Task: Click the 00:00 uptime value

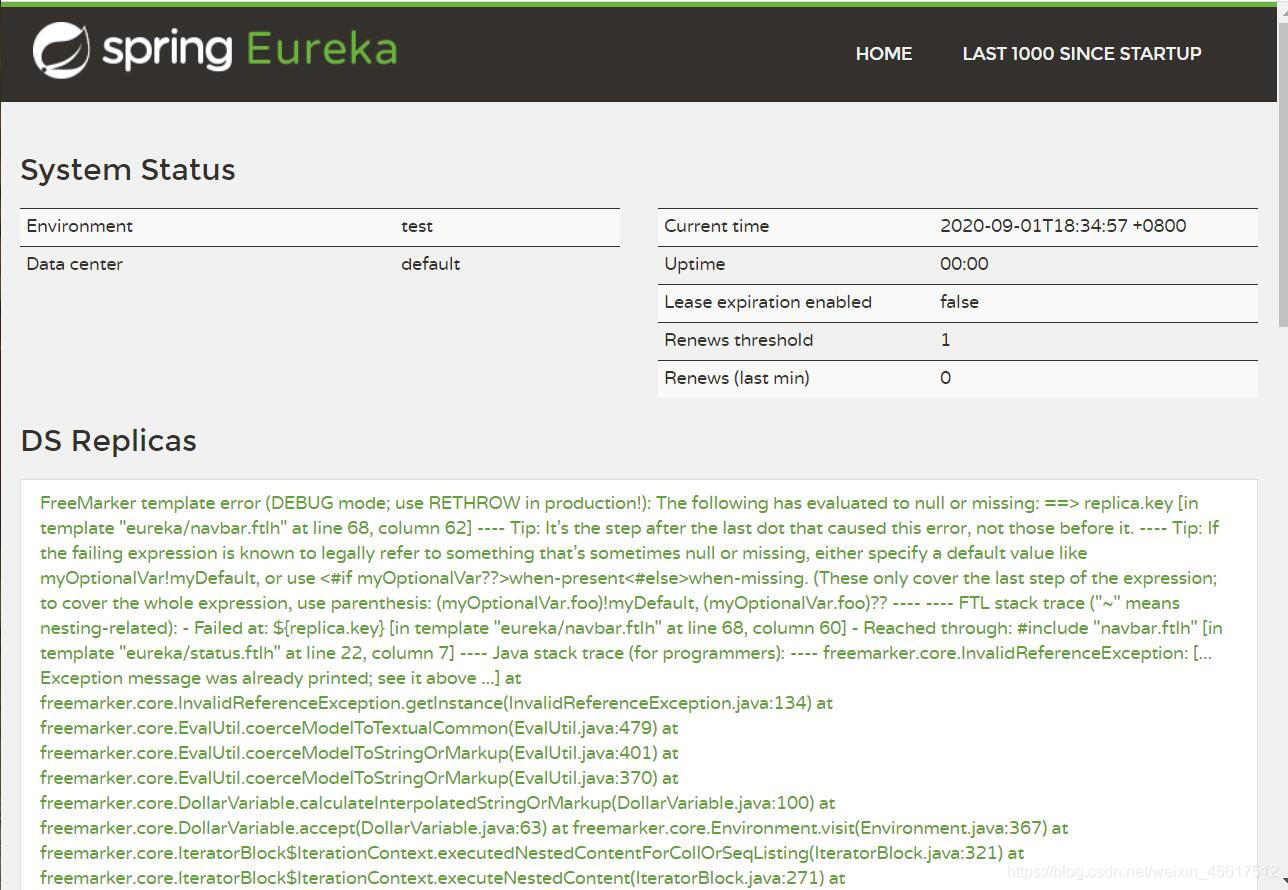Action: point(964,264)
